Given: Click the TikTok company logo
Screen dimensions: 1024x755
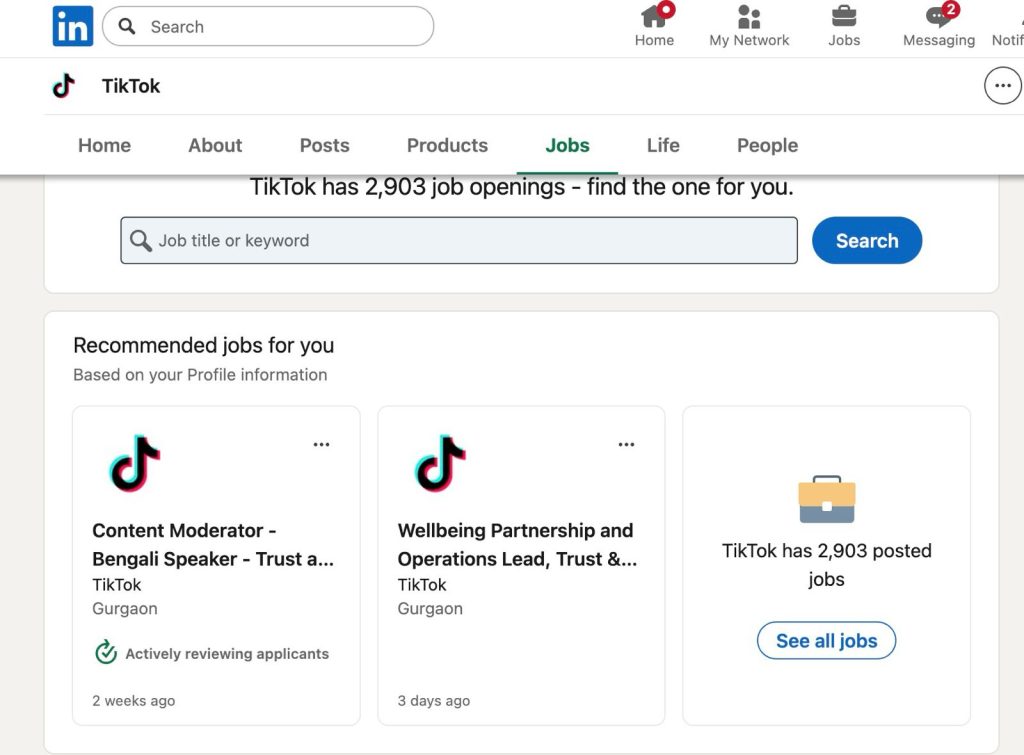Looking at the screenshot, I should [x=62, y=86].
